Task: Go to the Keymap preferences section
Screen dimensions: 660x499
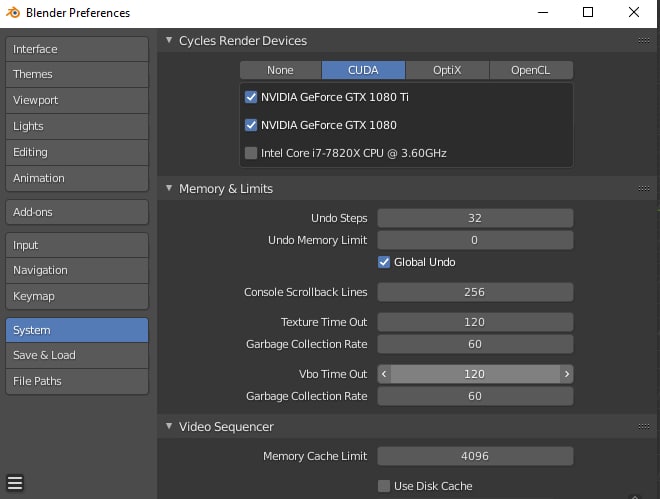Action: click(76, 296)
